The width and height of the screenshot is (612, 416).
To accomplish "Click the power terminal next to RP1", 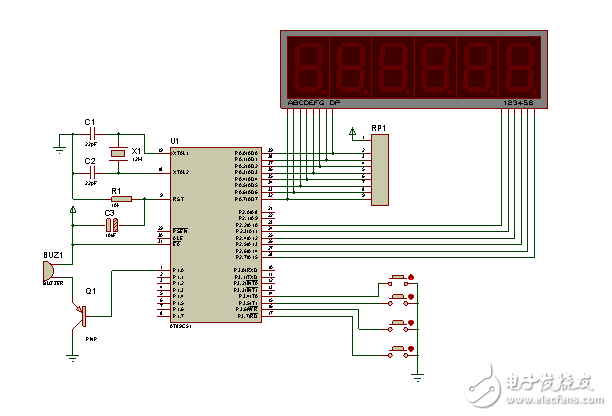I will click(x=351, y=132).
